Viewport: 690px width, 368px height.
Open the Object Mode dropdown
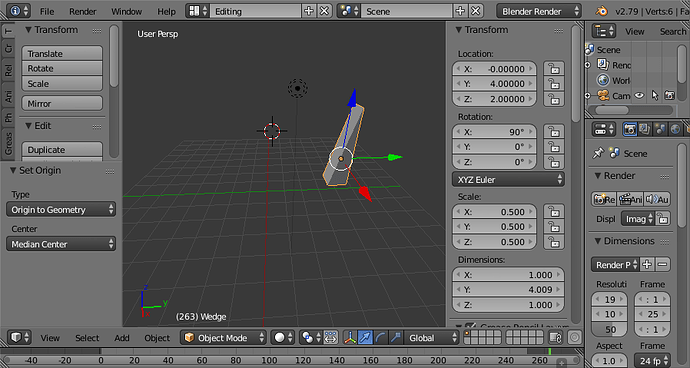pyautogui.click(x=224, y=338)
